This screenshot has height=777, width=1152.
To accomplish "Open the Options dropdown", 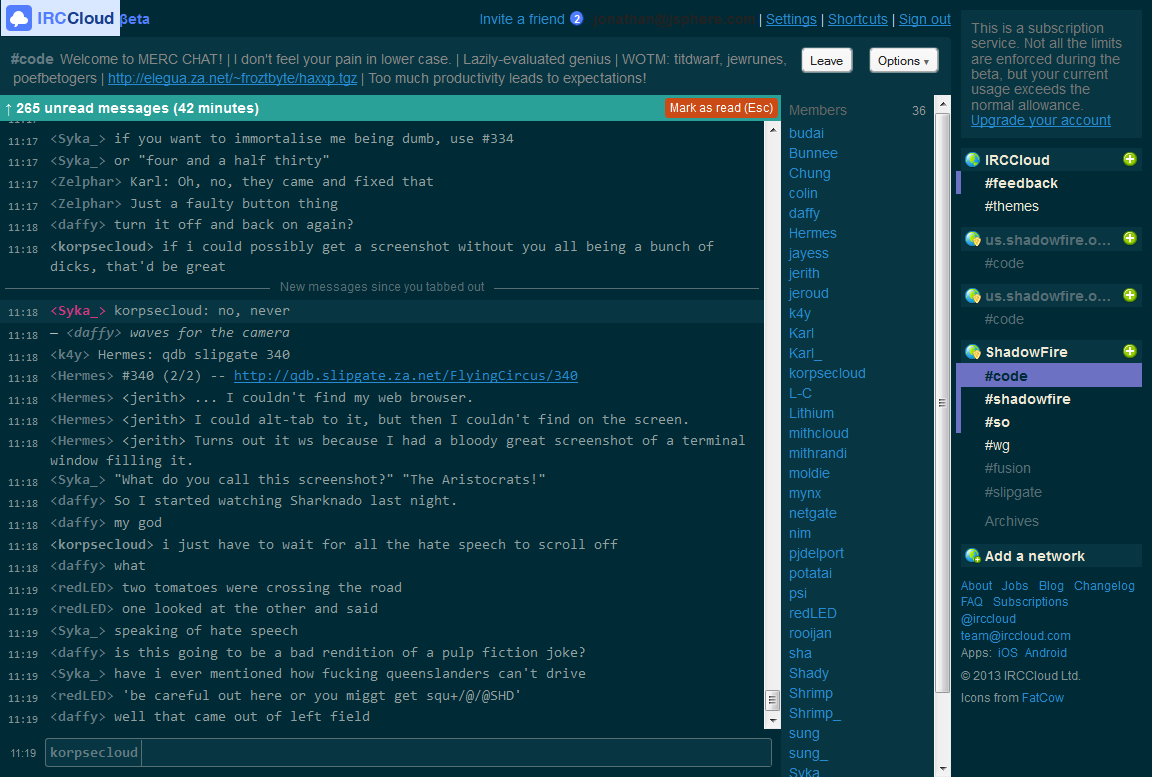I will [903, 60].
